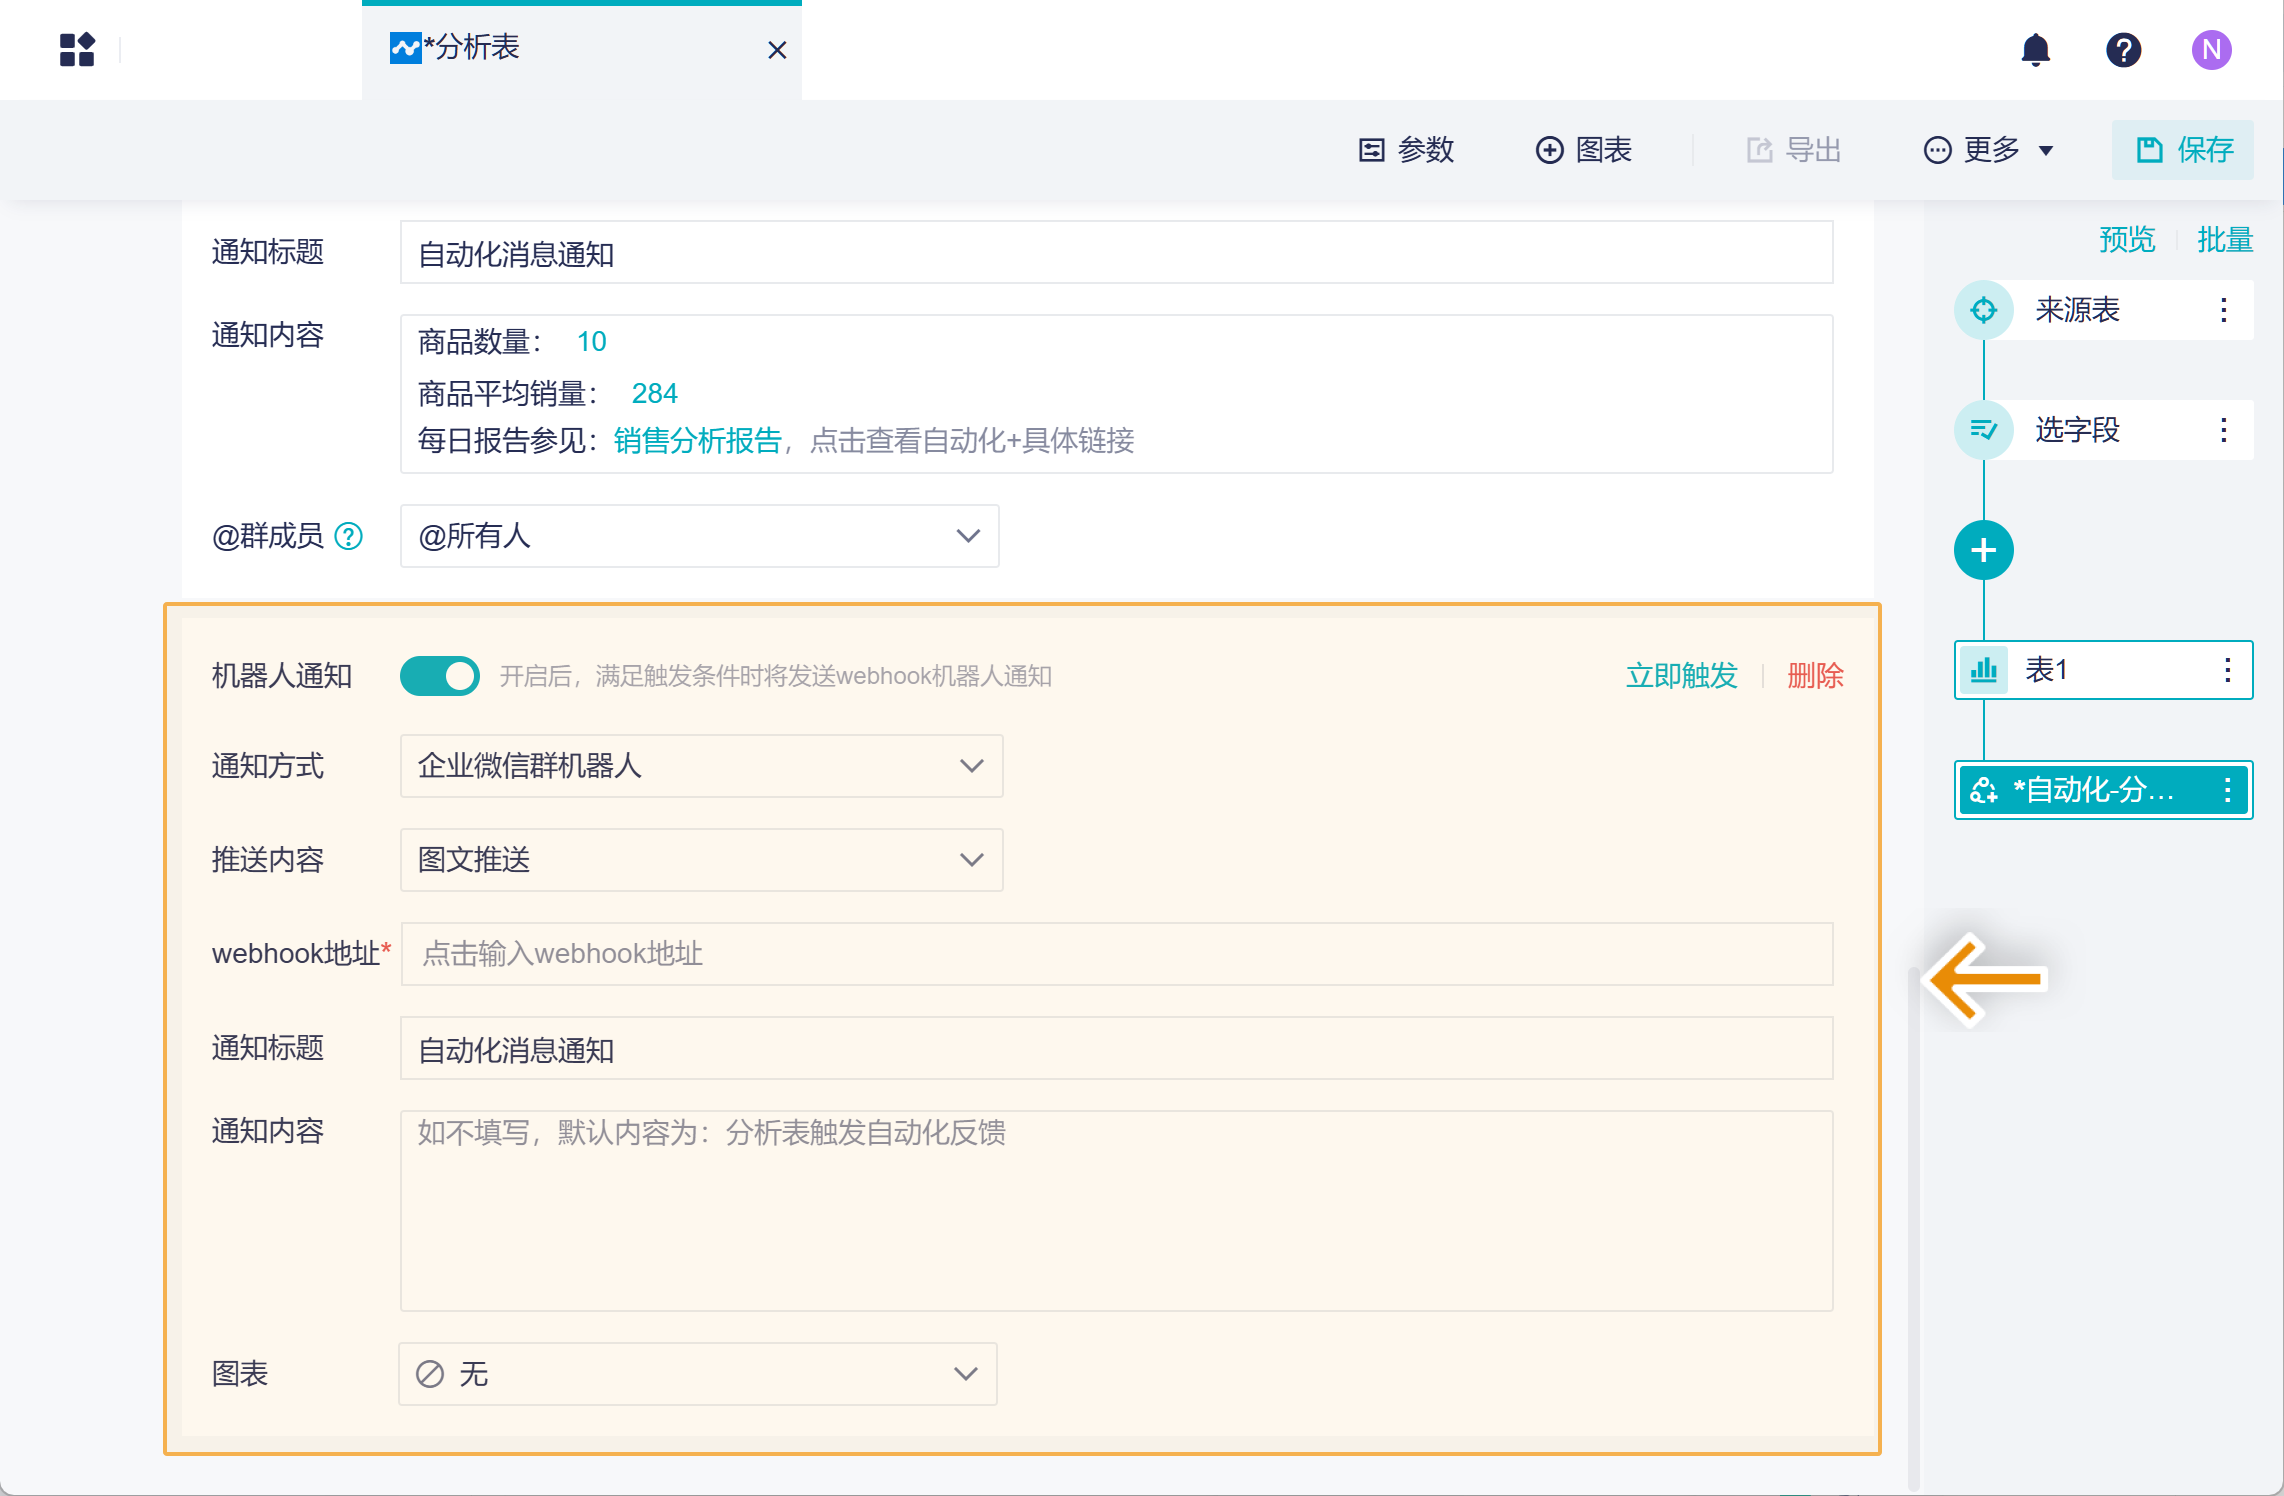Click the 立即触发 link
This screenshot has height=1496, width=2284.
1681,676
